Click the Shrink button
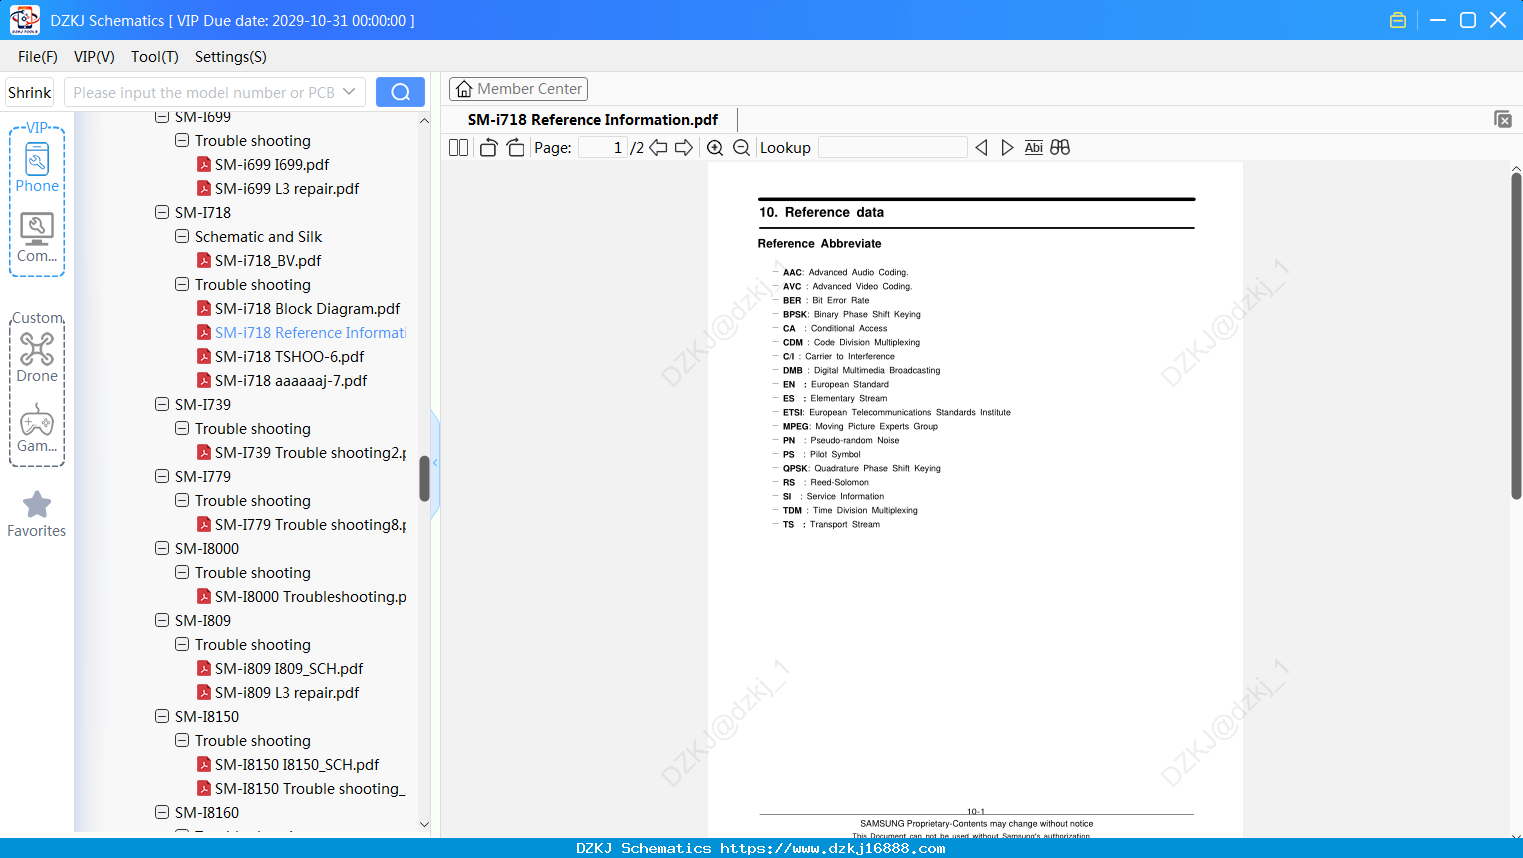This screenshot has width=1523, height=858. (x=30, y=92)
